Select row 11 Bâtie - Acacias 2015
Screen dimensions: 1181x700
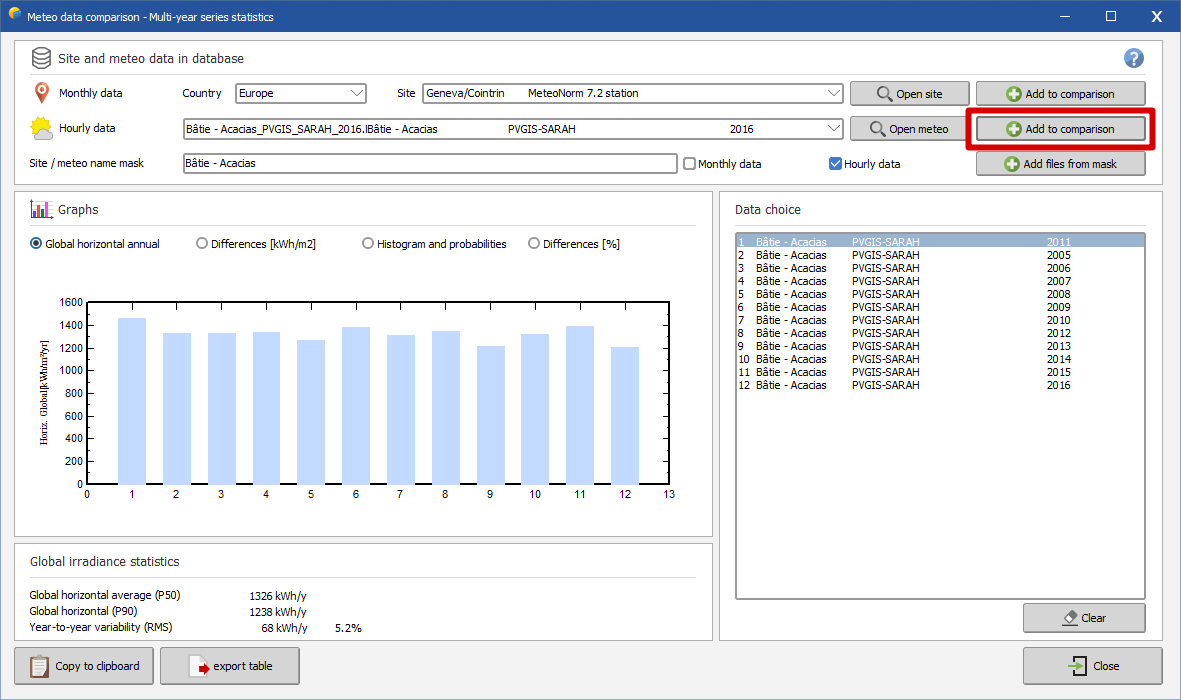coord(940,372)
